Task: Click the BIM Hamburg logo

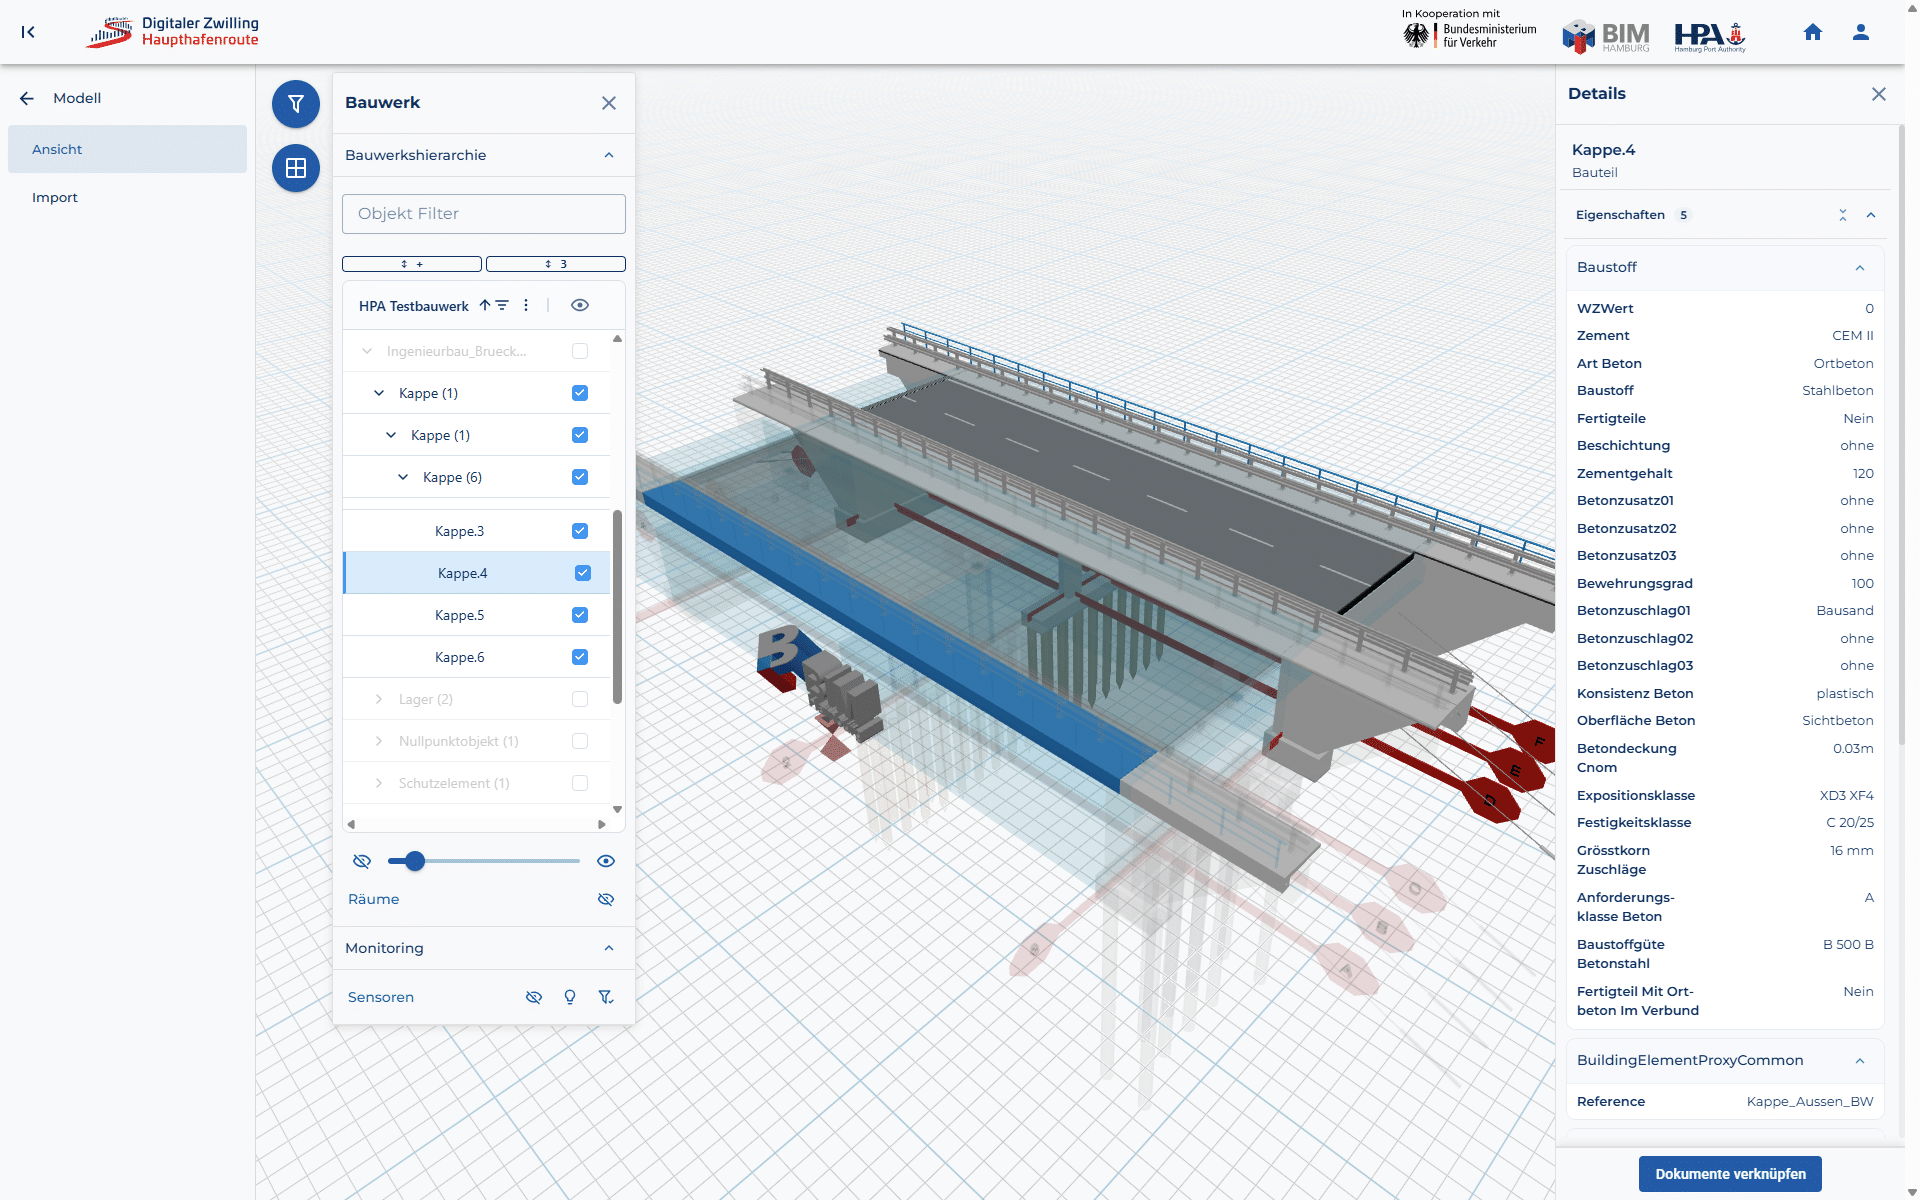Action: pyautogui.click(x=1606, y=36)
